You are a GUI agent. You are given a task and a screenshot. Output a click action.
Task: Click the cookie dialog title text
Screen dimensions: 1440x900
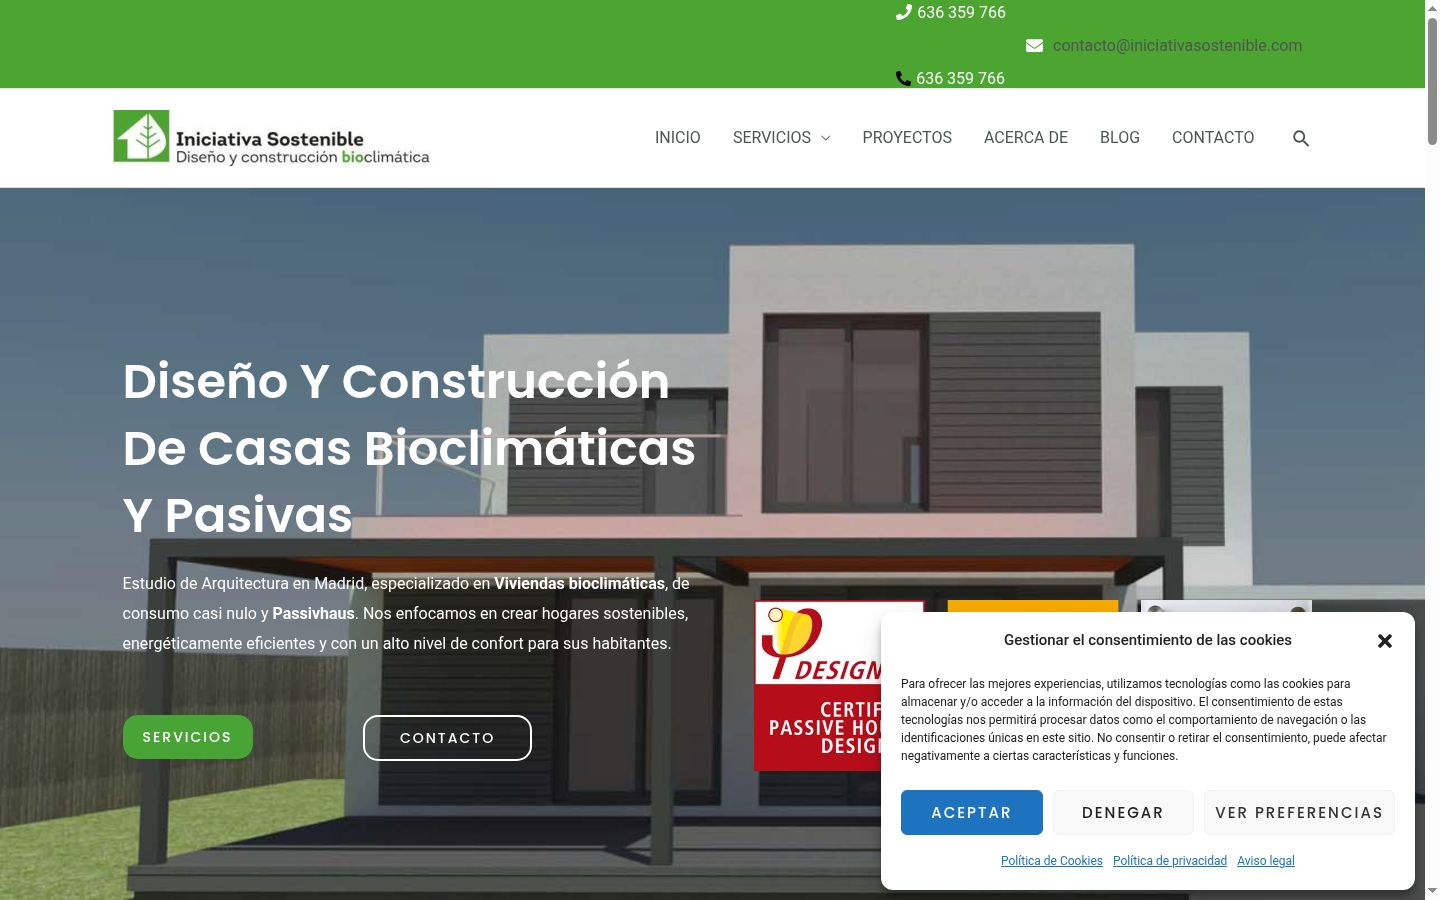pos(1148,640)
